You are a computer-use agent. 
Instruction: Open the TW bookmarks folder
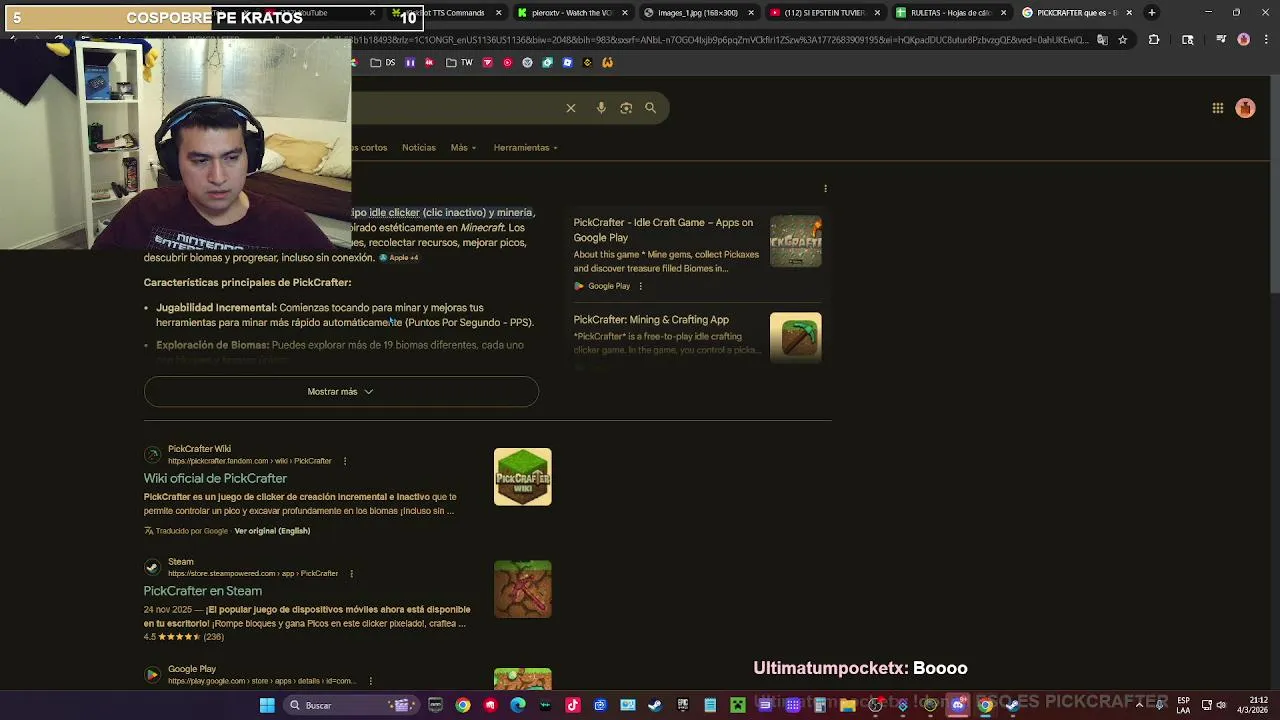coord(459,63)
